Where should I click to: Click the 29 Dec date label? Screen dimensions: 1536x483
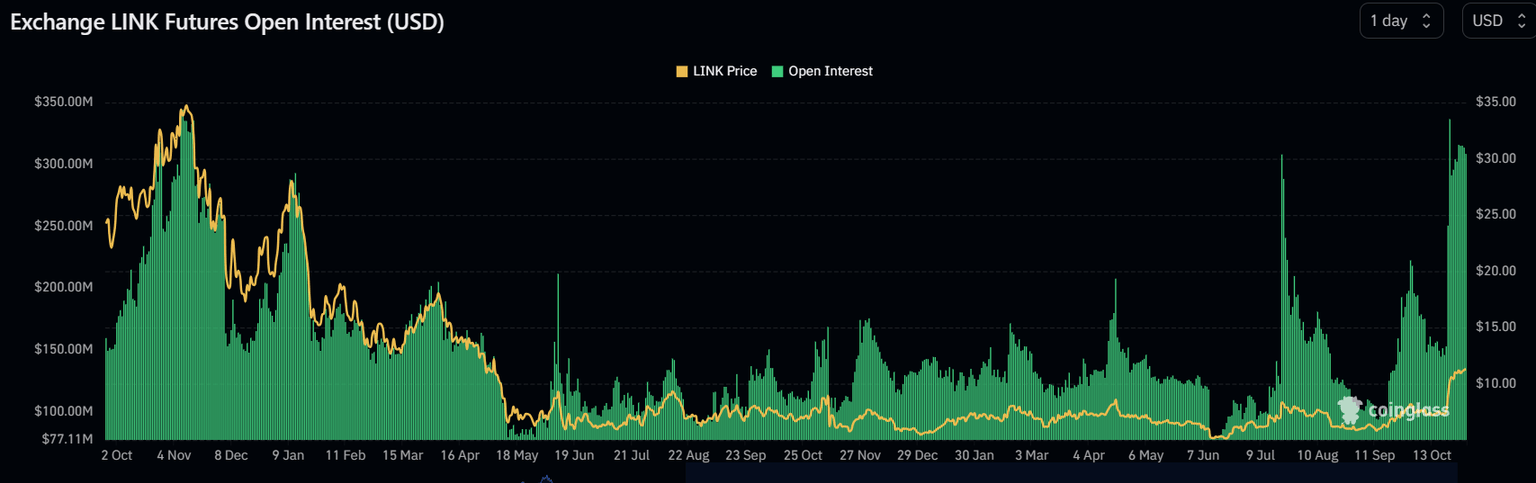918,455
